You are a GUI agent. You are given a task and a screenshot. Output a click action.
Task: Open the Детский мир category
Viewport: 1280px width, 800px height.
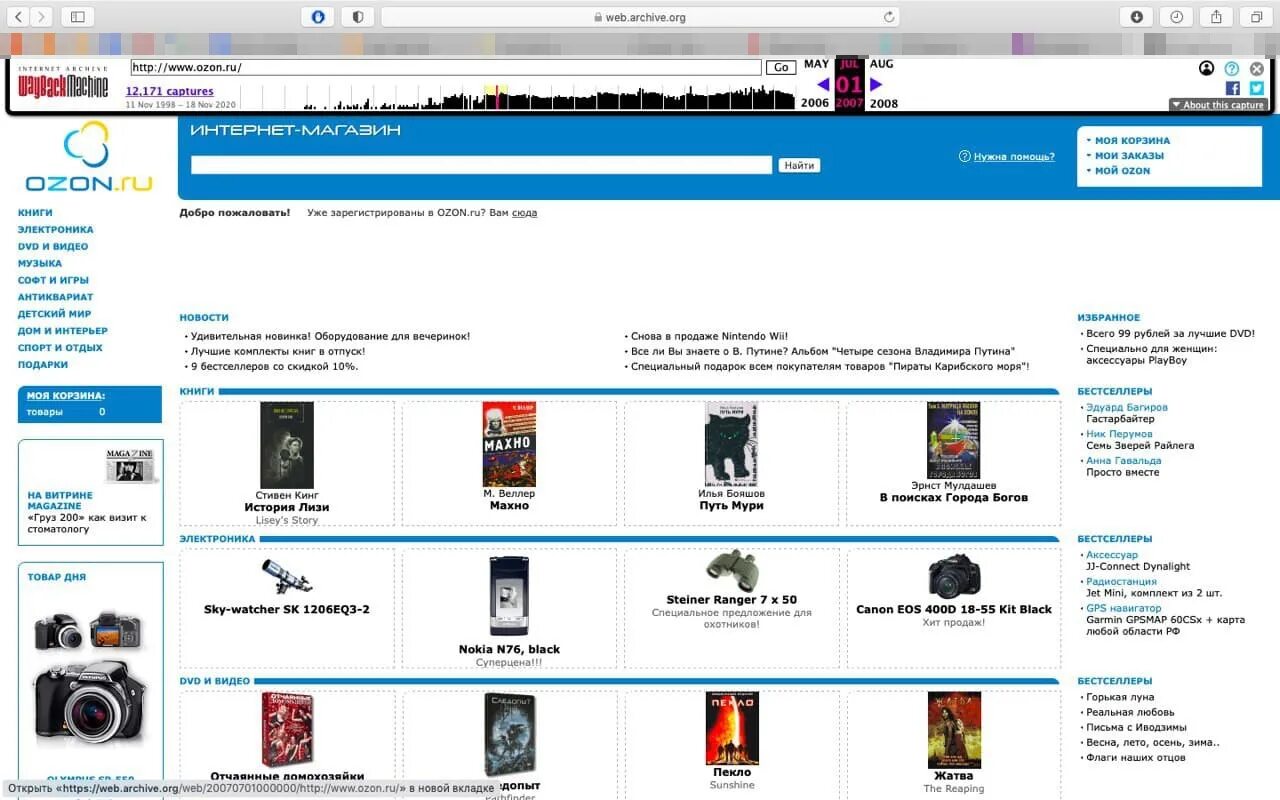[x=54, y=314]
